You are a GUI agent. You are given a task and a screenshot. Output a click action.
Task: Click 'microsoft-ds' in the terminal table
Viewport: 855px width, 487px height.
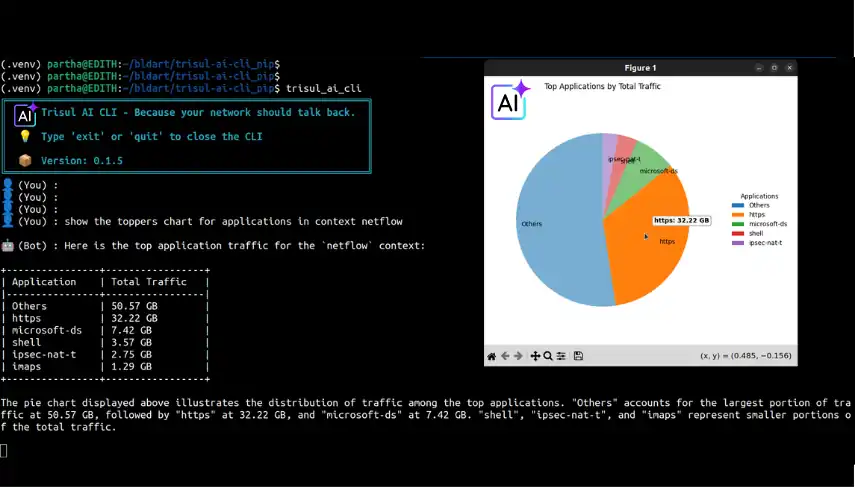pos(47,330)
